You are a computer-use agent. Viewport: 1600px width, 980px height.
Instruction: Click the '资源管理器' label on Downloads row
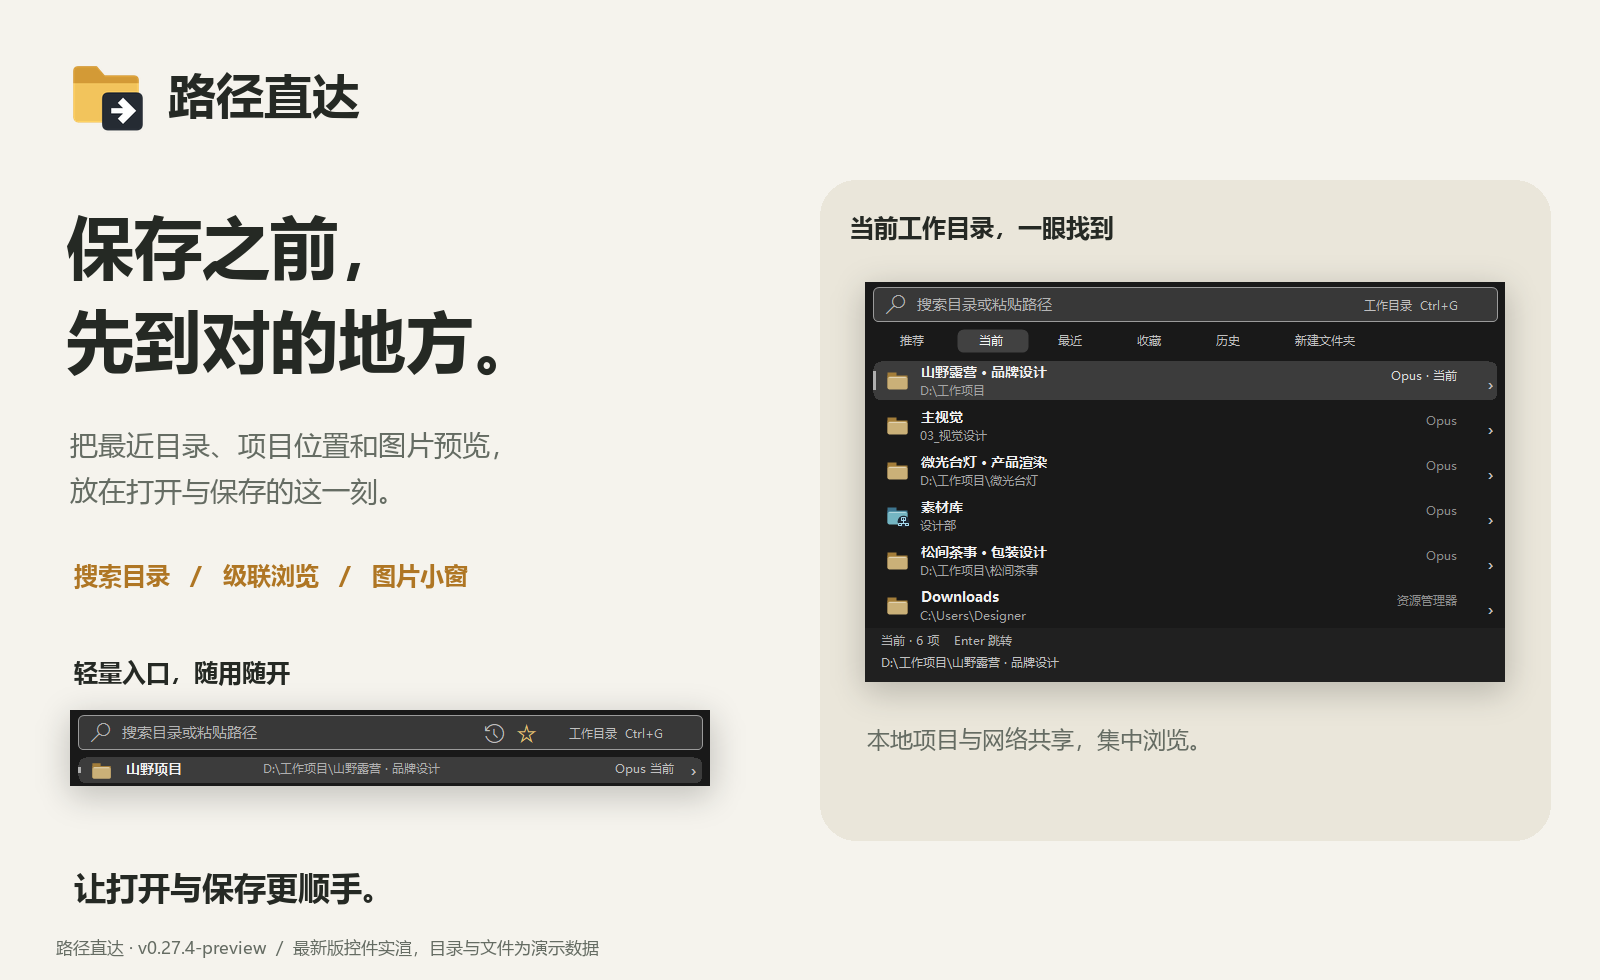tap(1427, 601)
